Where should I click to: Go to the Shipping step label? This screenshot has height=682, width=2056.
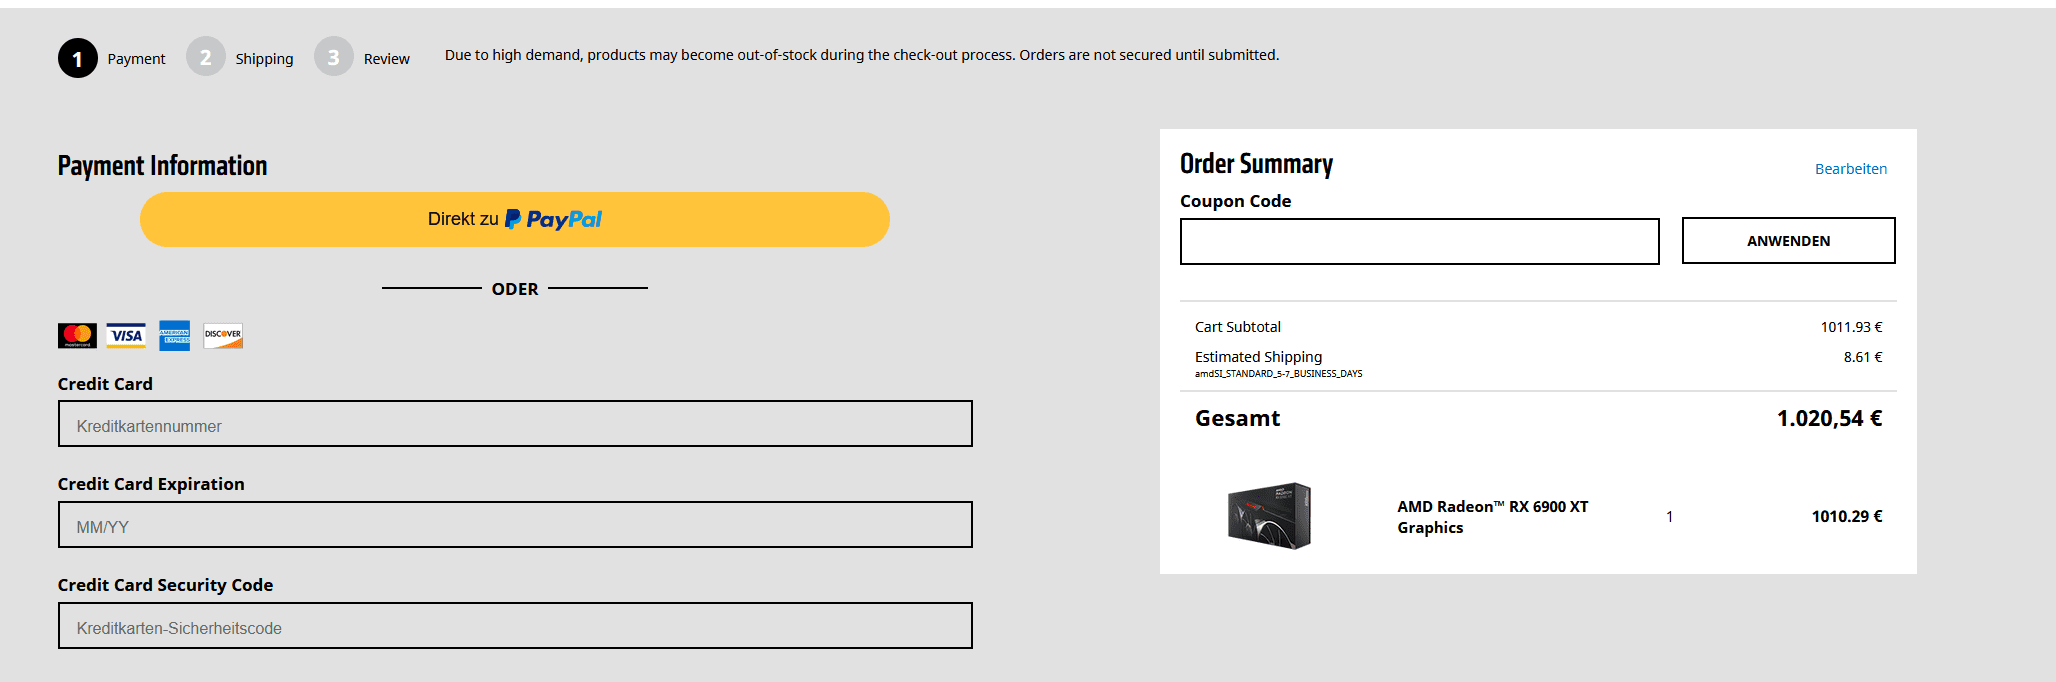click(x=264, y=59)
